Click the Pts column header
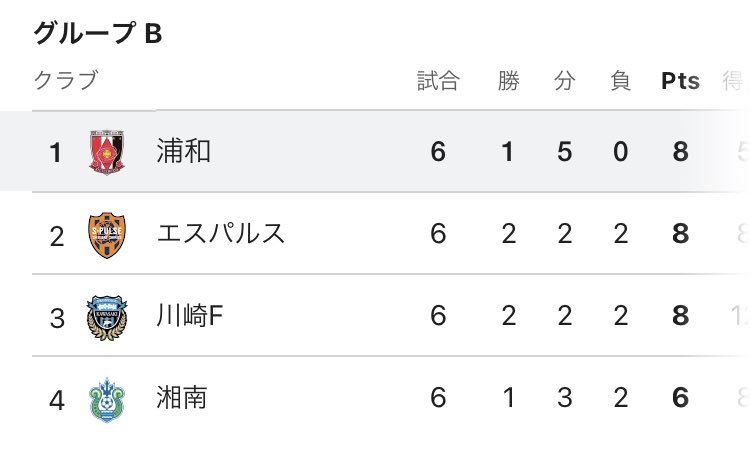 pos(680,81)
